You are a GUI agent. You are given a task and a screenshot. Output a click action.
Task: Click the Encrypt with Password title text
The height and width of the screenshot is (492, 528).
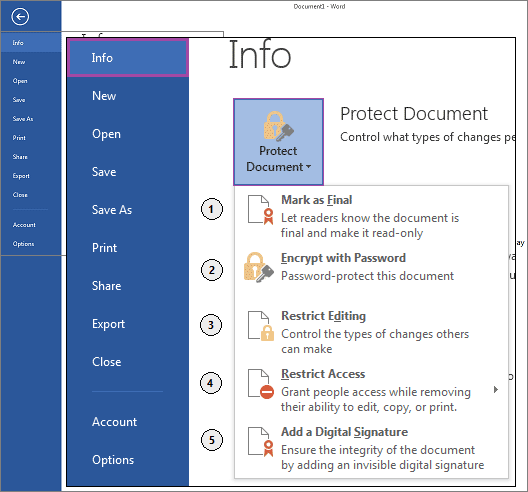point(343,258)
